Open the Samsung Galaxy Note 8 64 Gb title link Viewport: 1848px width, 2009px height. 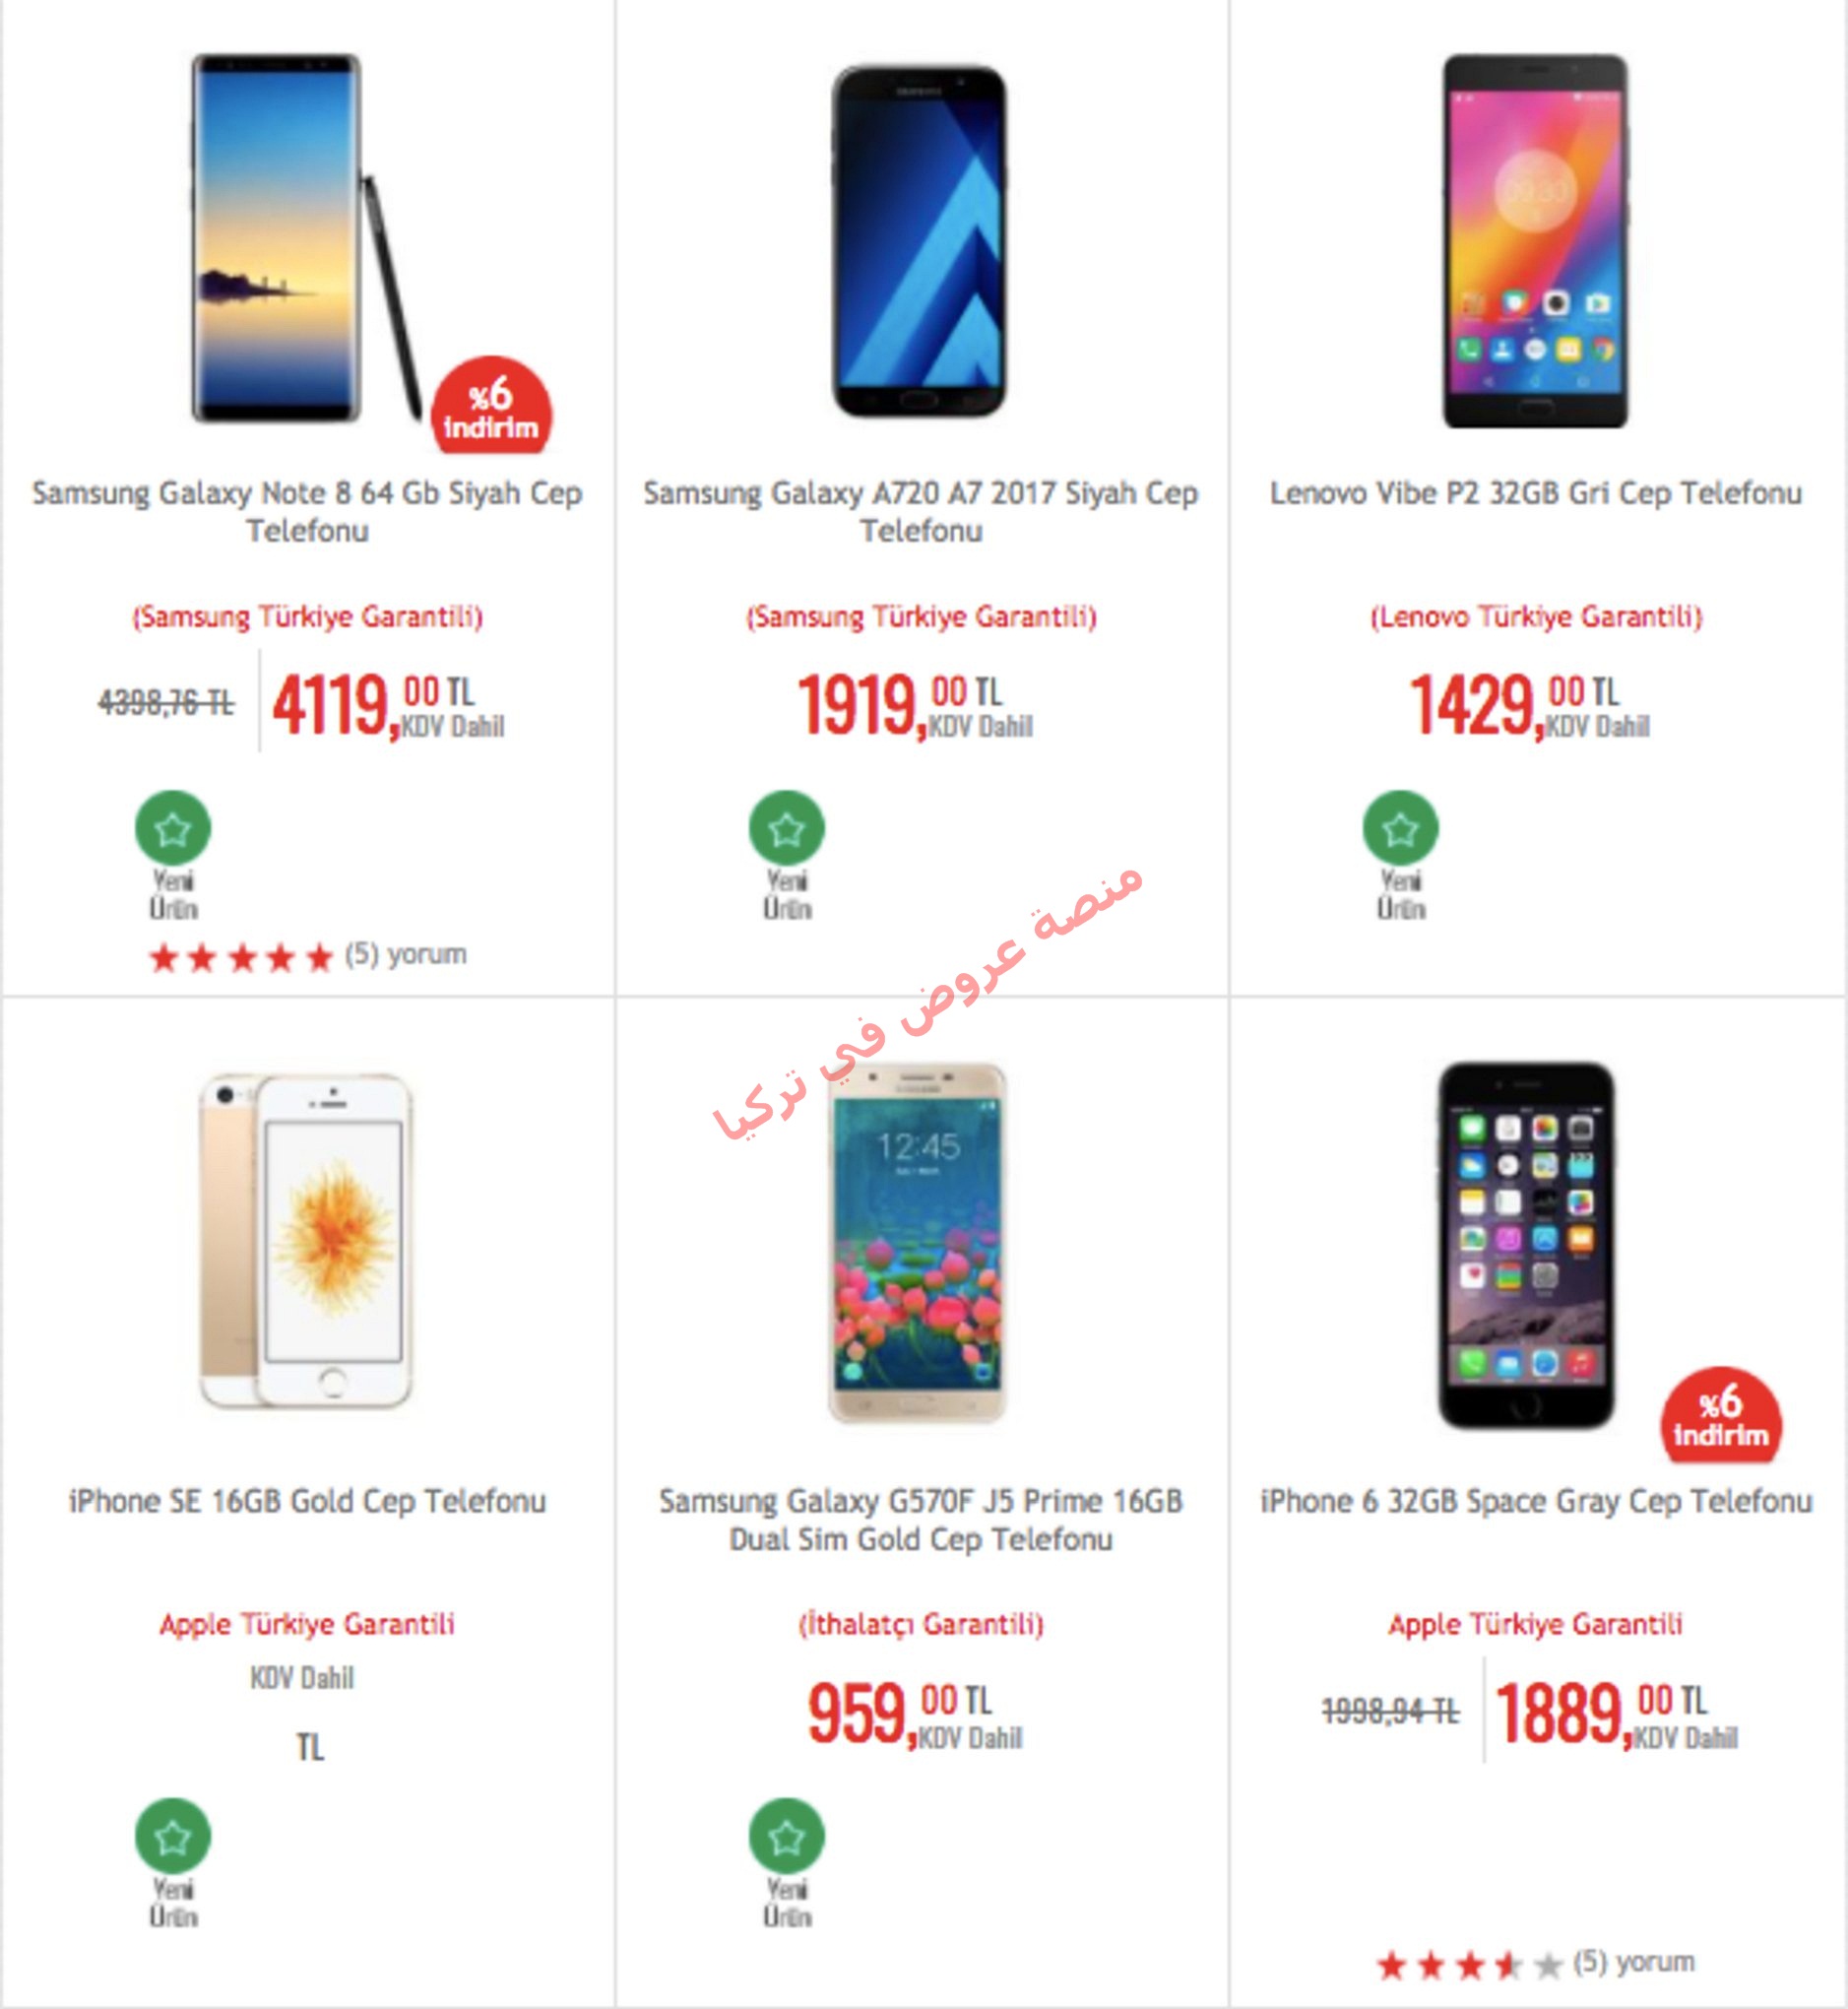(x=307, y=511)
